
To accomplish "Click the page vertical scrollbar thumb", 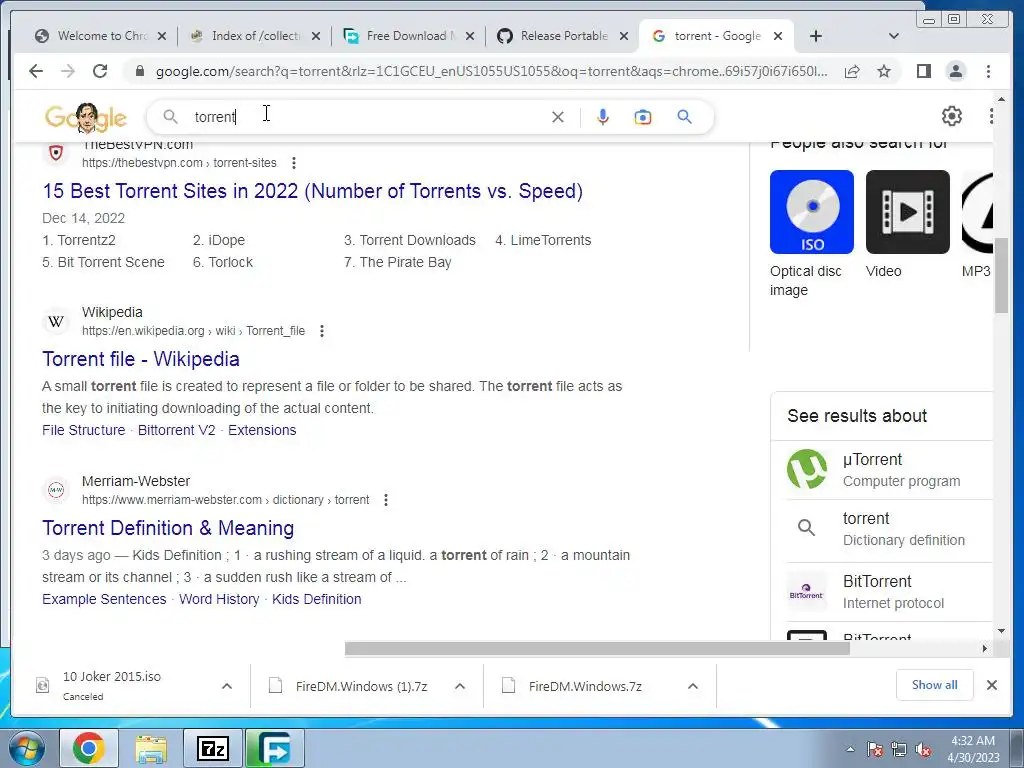I will pos(1002,276).
